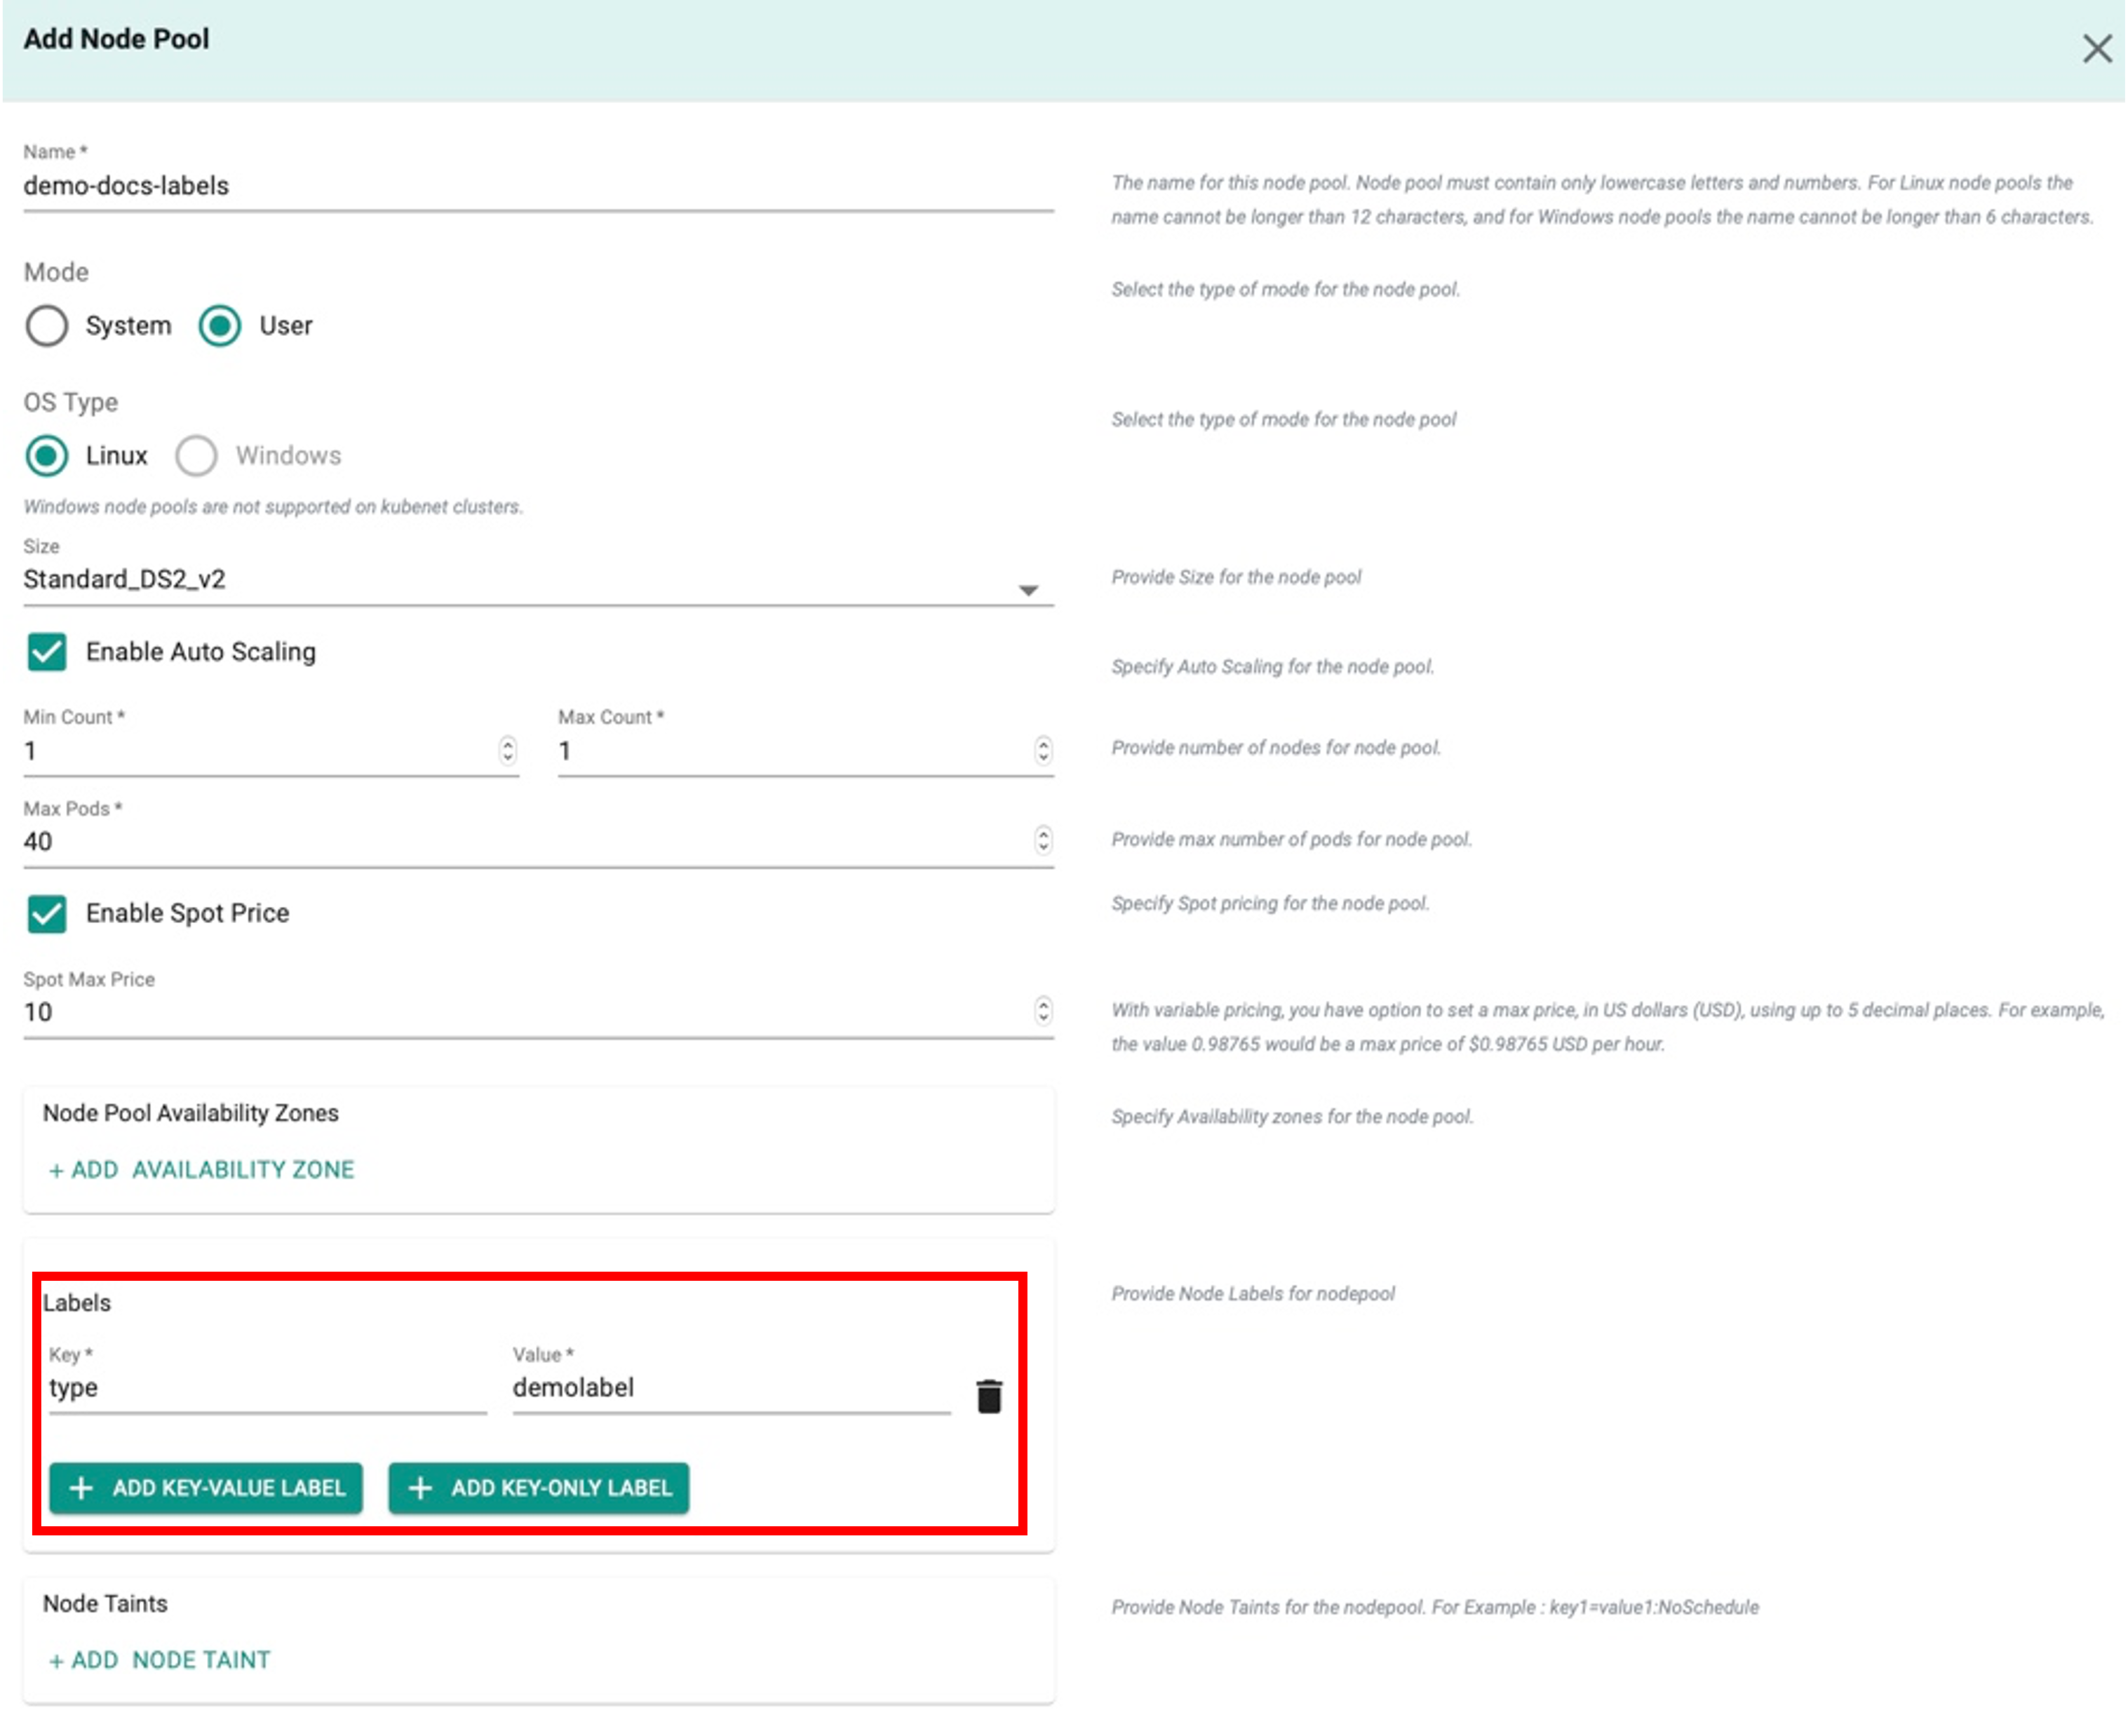Choose Linux as OS type
The height and width of the screenshot is (1736, 2128).
47,456
